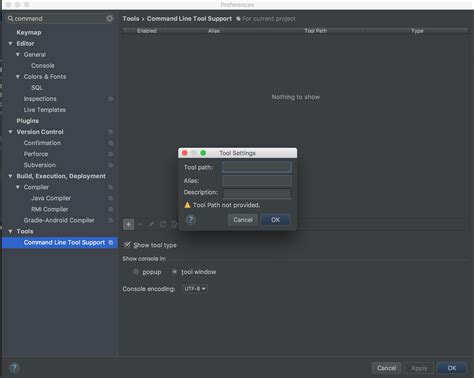Open the Console encoding UTF-8 dropdown
The height and width of the screenshot is (378, 474).
[195, 289]
